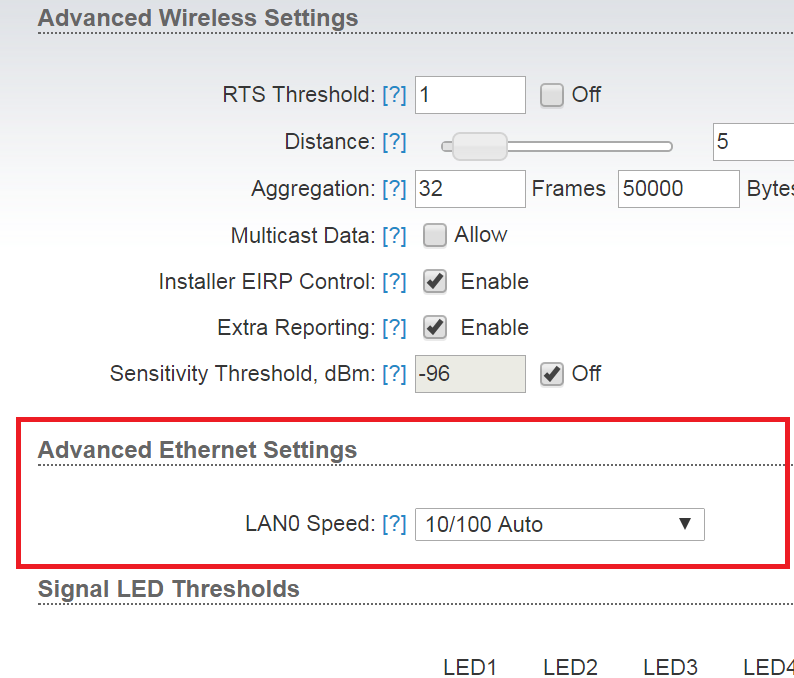Open Extra Reporting help [?] link
794x678 pixels.
coord(394,328)
